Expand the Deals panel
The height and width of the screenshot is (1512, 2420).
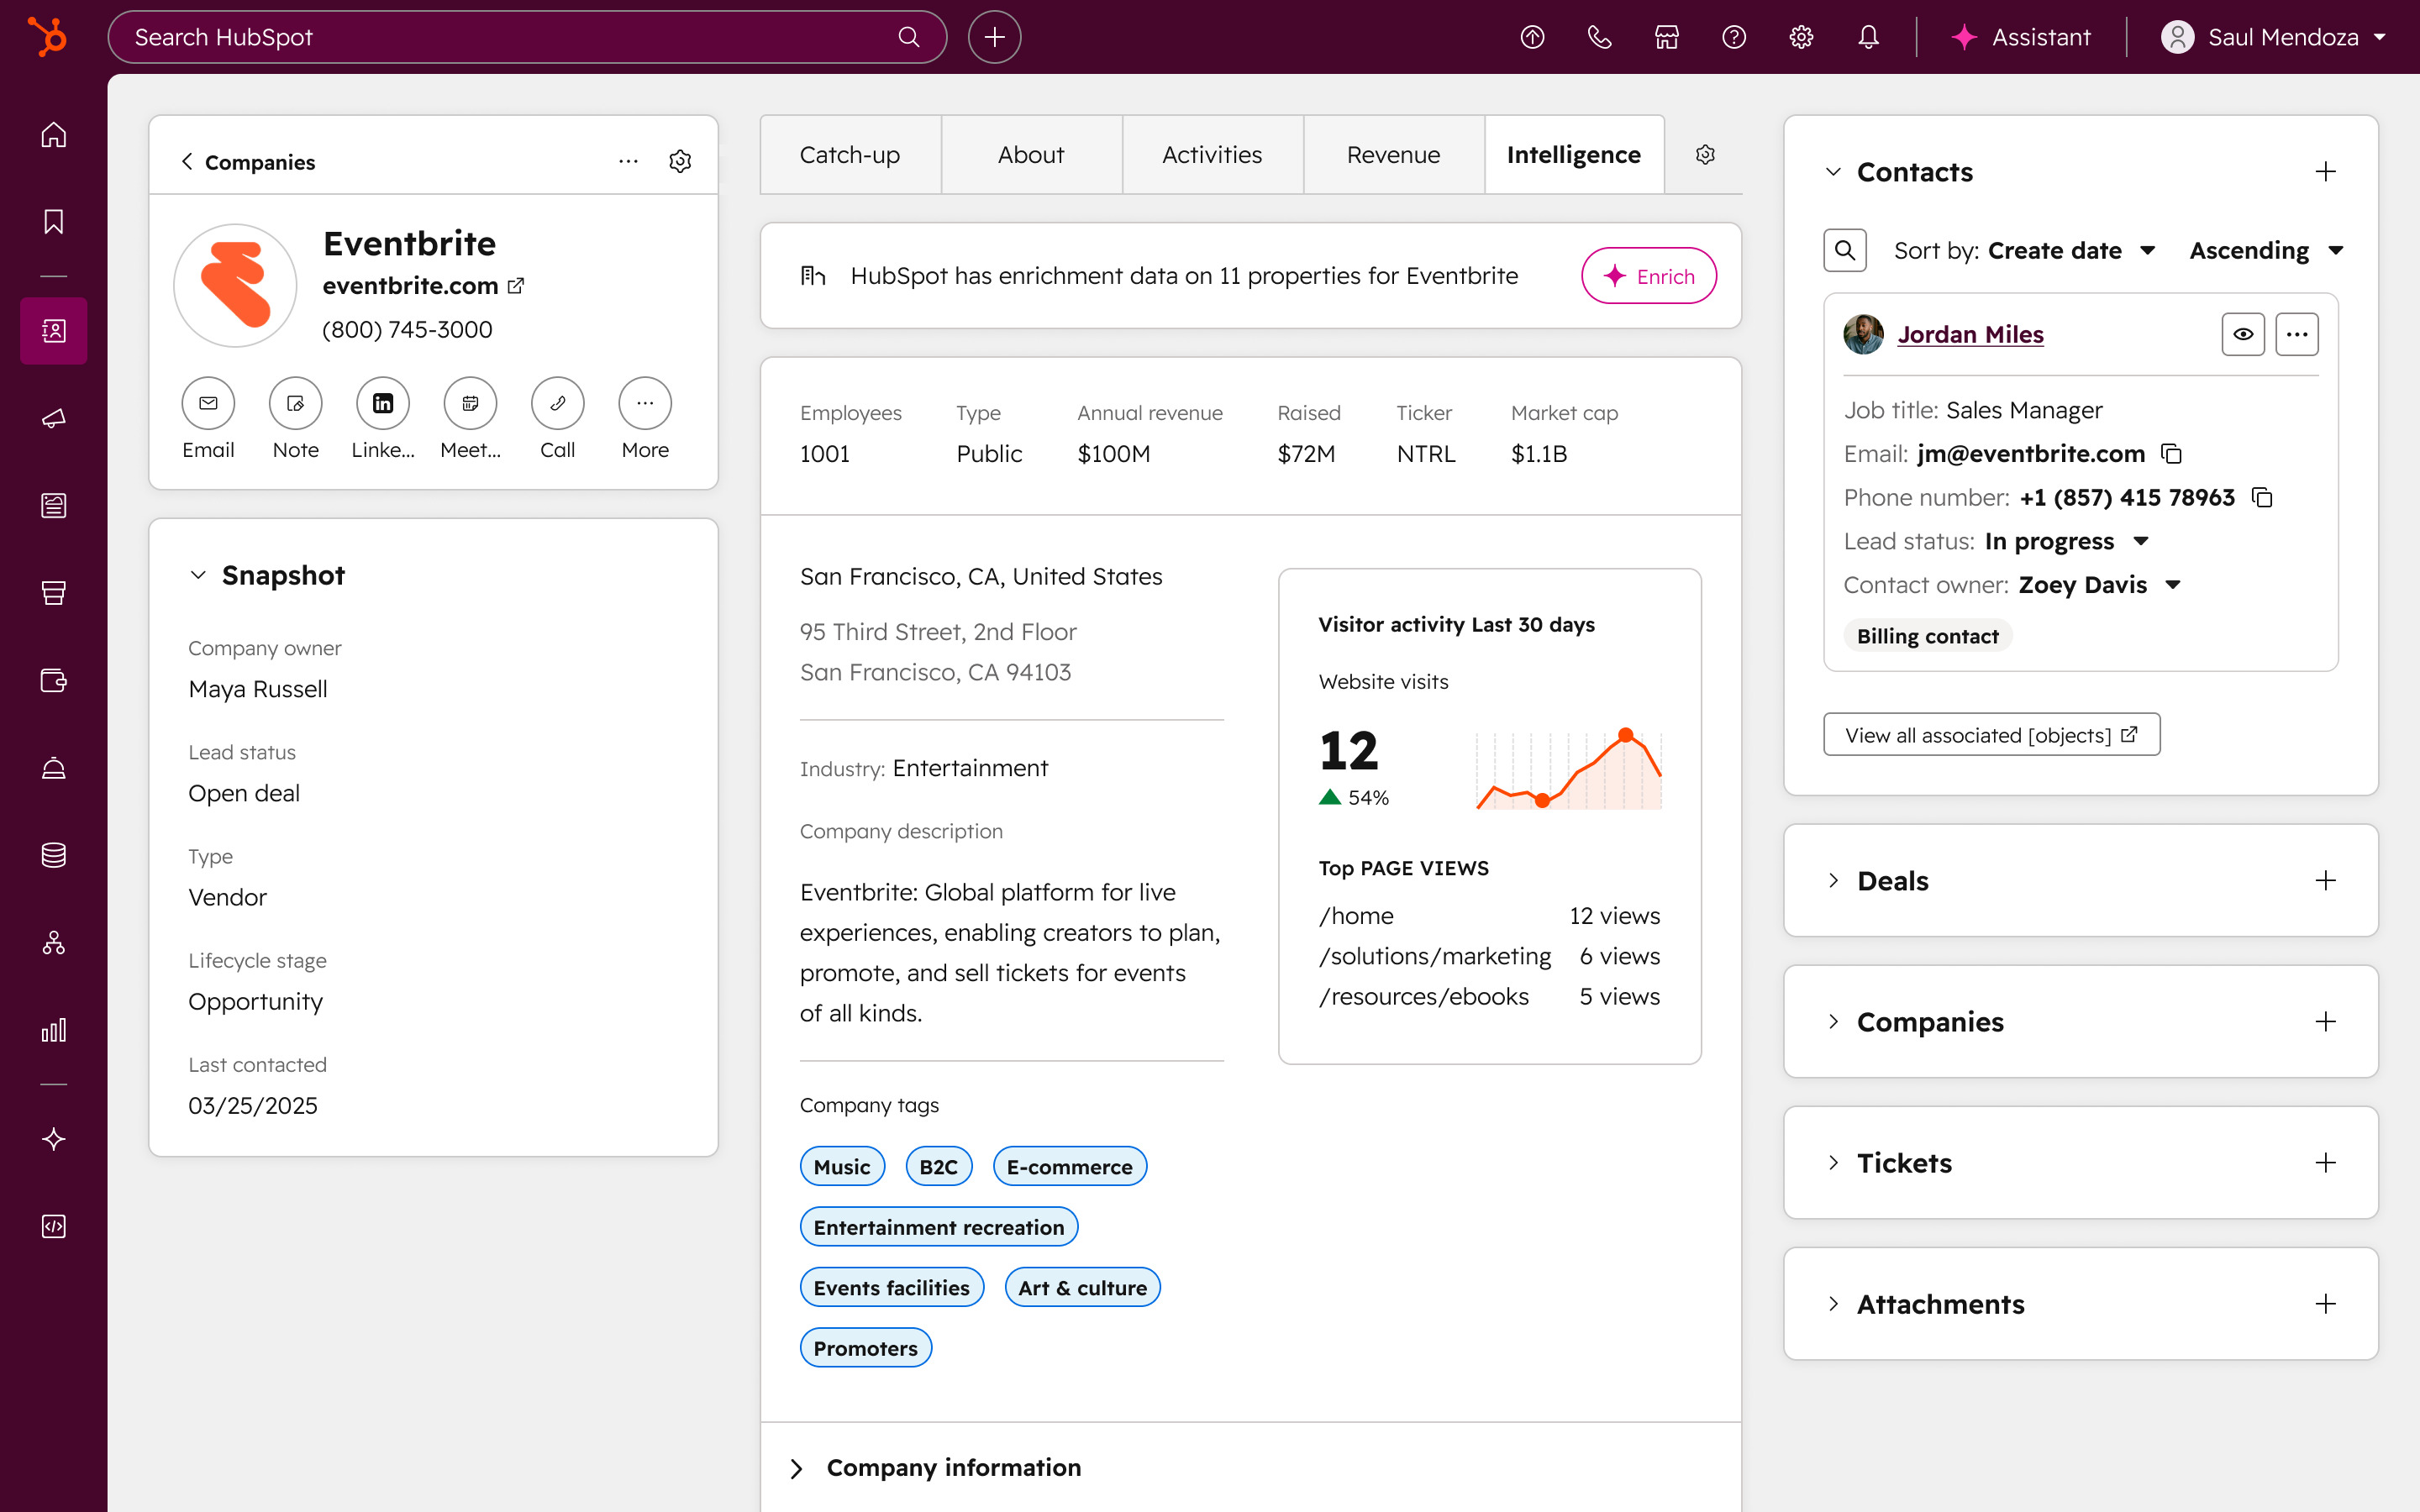click(x=1833, y=880)
